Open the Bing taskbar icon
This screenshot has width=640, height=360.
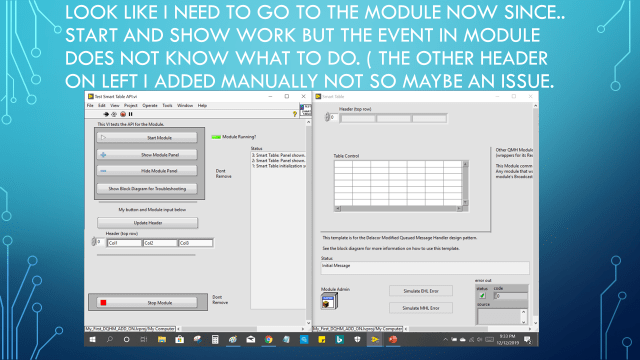tap(340, 340)
